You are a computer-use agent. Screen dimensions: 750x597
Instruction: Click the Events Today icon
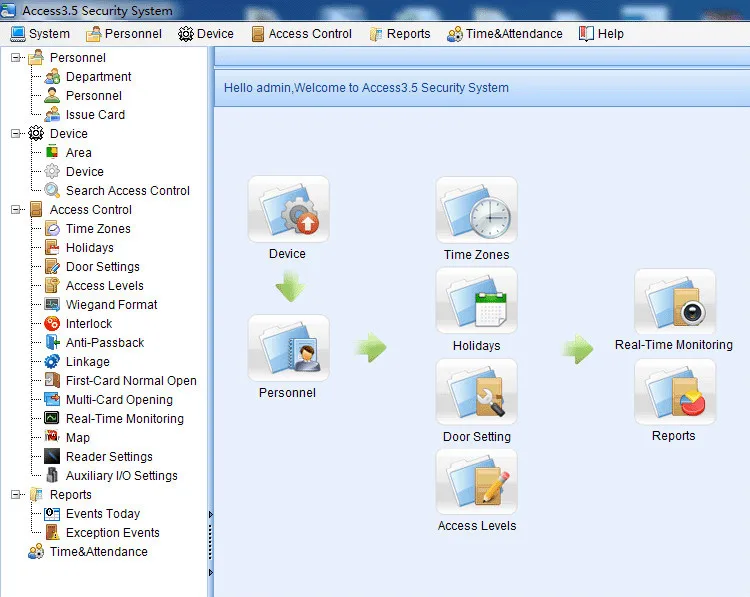52,514
